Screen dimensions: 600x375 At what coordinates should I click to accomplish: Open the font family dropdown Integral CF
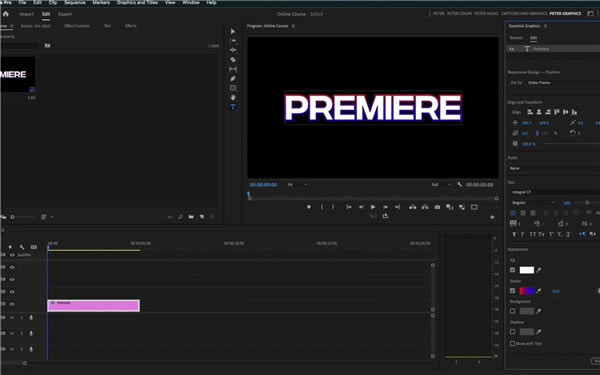pyautogui.click(x=555, y=192)
